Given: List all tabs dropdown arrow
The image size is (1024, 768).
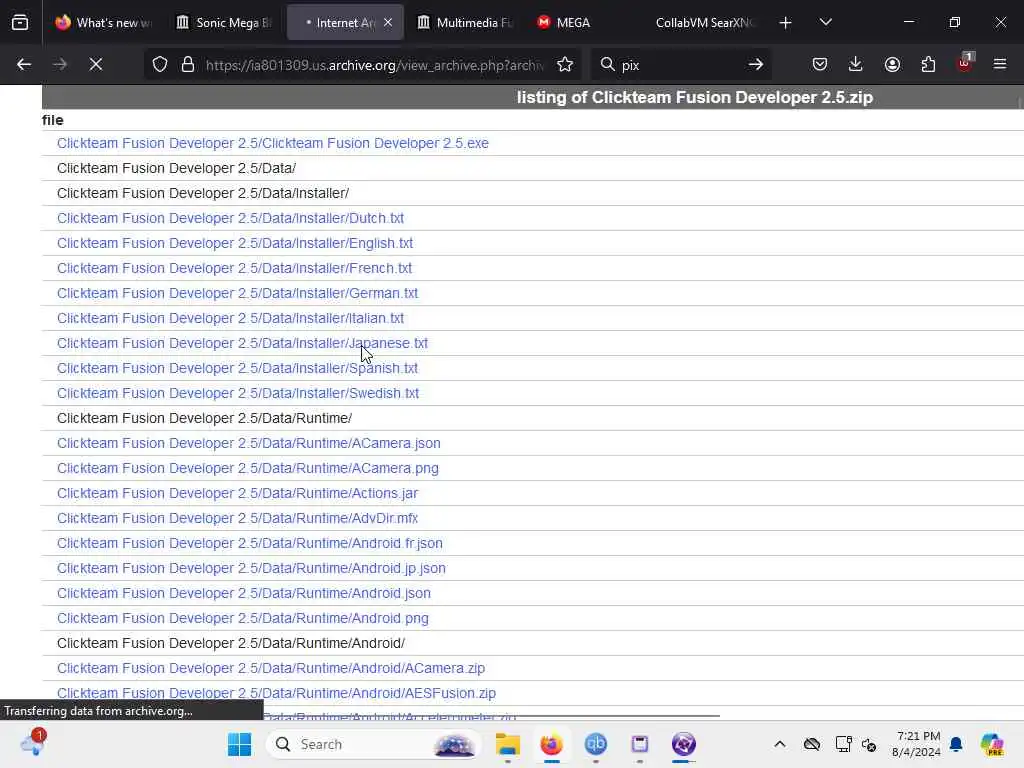Looking at the screenshot, I should click(x=825, y=23).
